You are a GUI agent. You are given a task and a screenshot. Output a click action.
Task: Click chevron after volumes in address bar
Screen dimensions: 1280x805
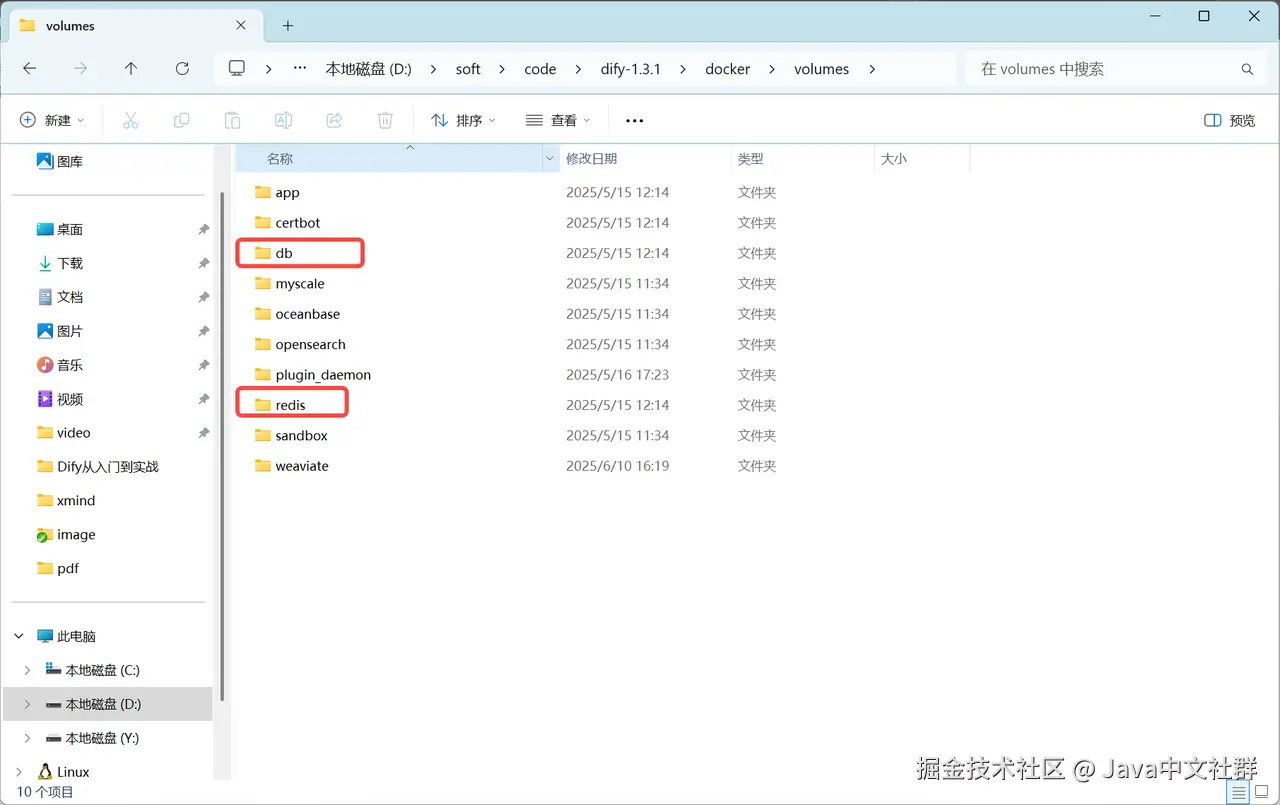coord(872,69)
